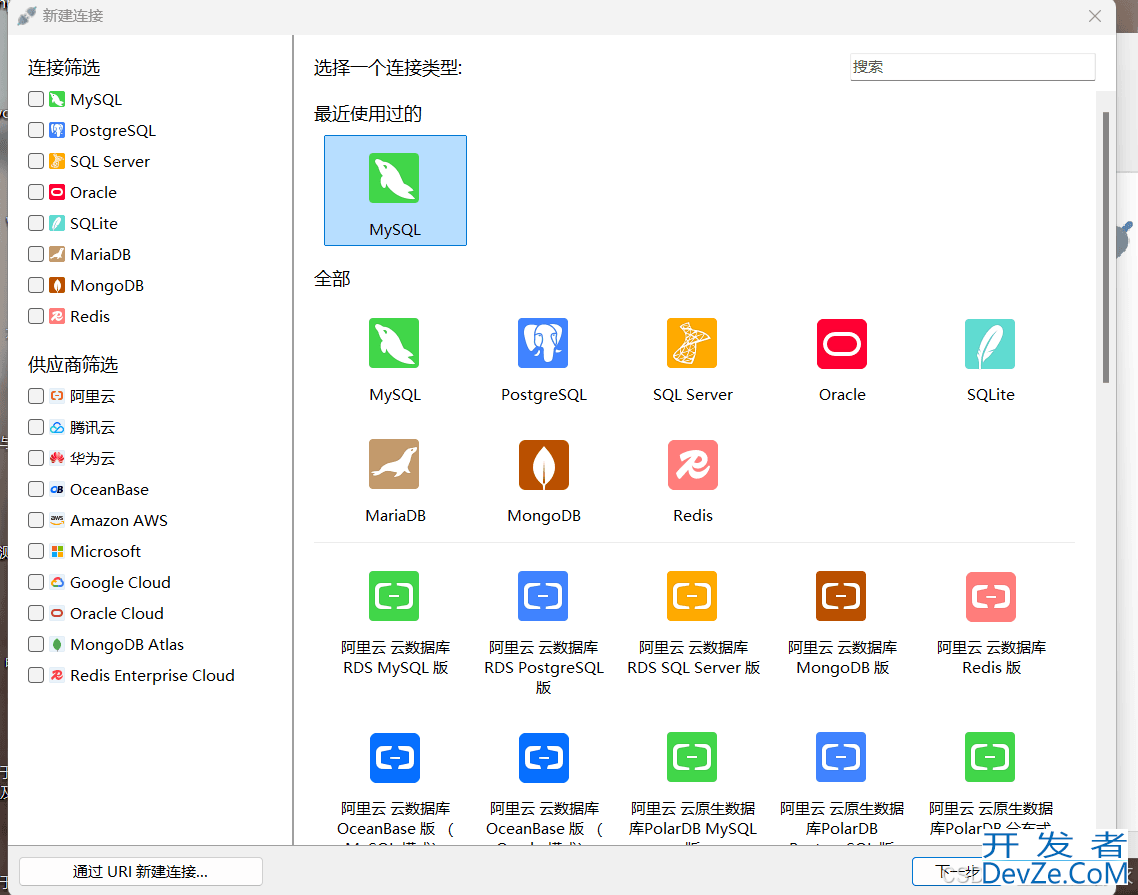Select the red Oracle connection icon
Image resolution: width=1138 pixels, height=895 pixels.
click(842, 343)
